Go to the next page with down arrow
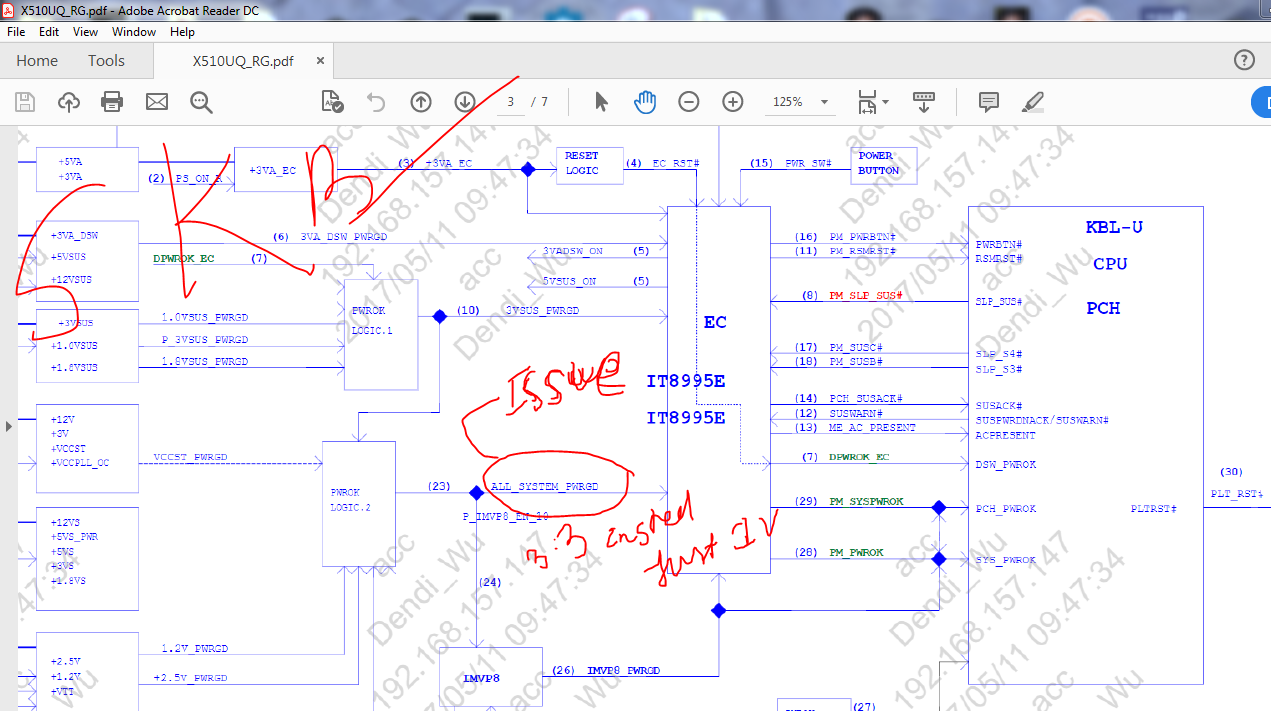The image size is (1271, 711). (x=464, y=101)
